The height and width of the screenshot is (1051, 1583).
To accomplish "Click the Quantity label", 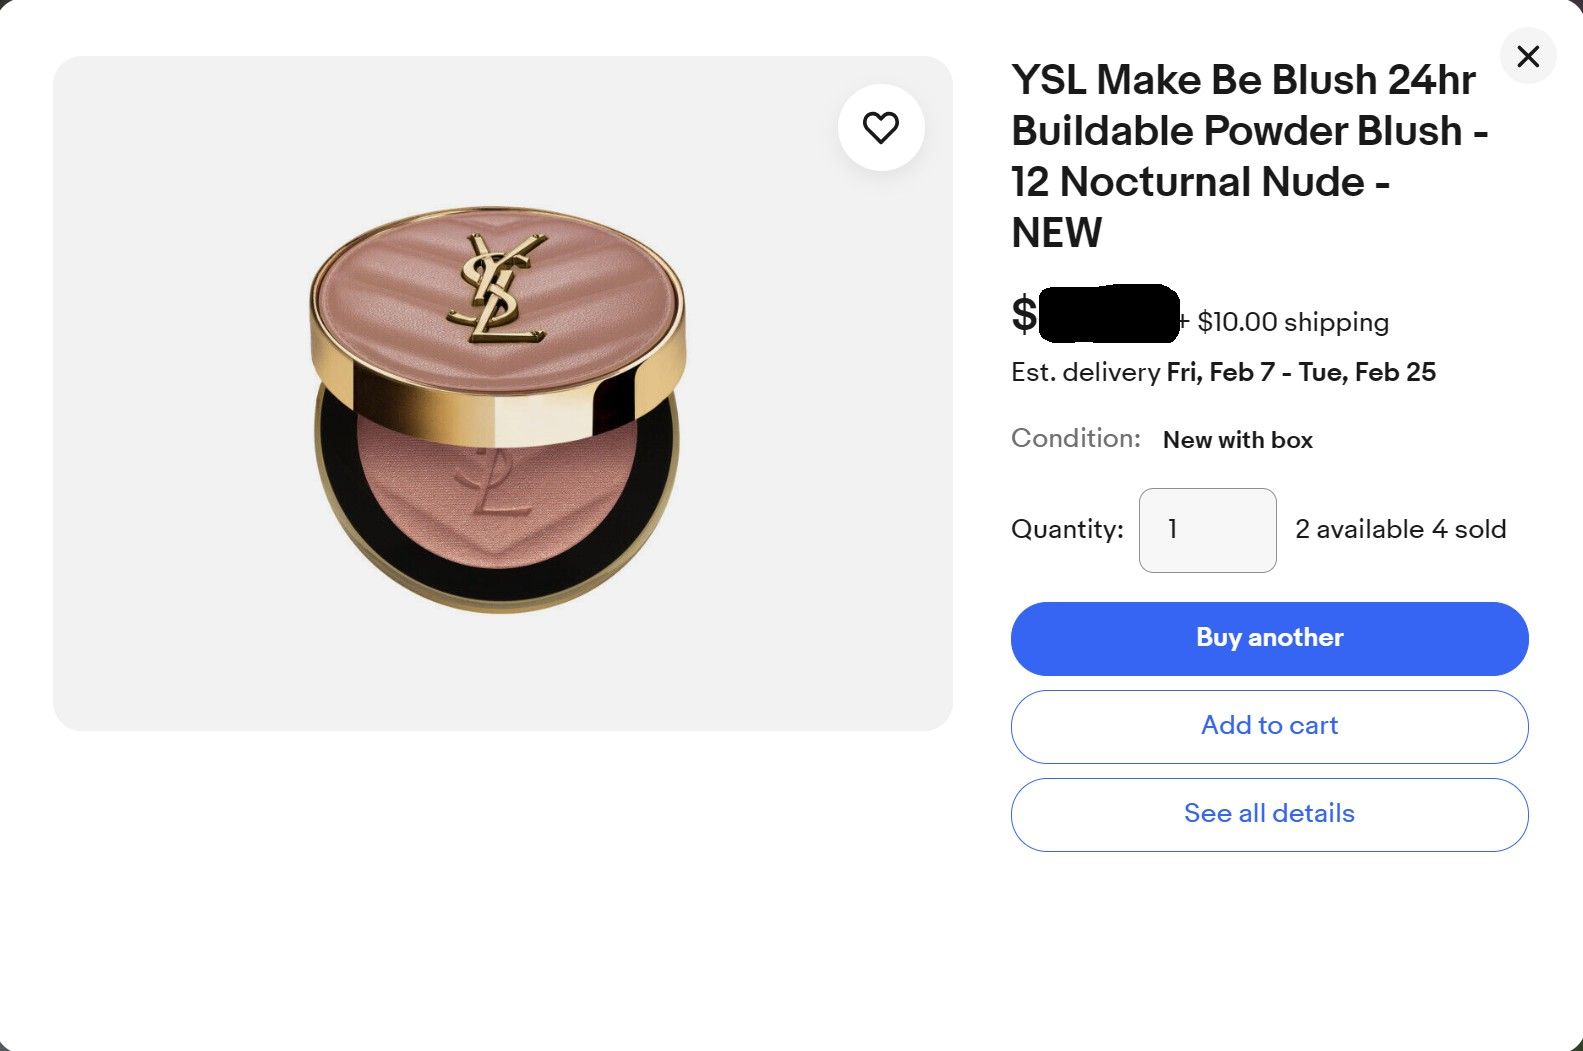I will tap(1066, 529).
